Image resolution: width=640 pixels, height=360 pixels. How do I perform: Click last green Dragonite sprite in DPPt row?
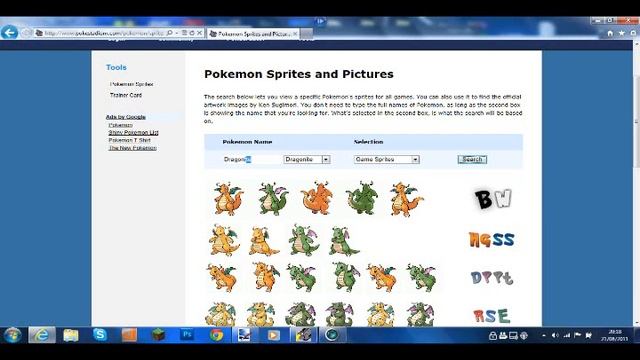(421, 278)
